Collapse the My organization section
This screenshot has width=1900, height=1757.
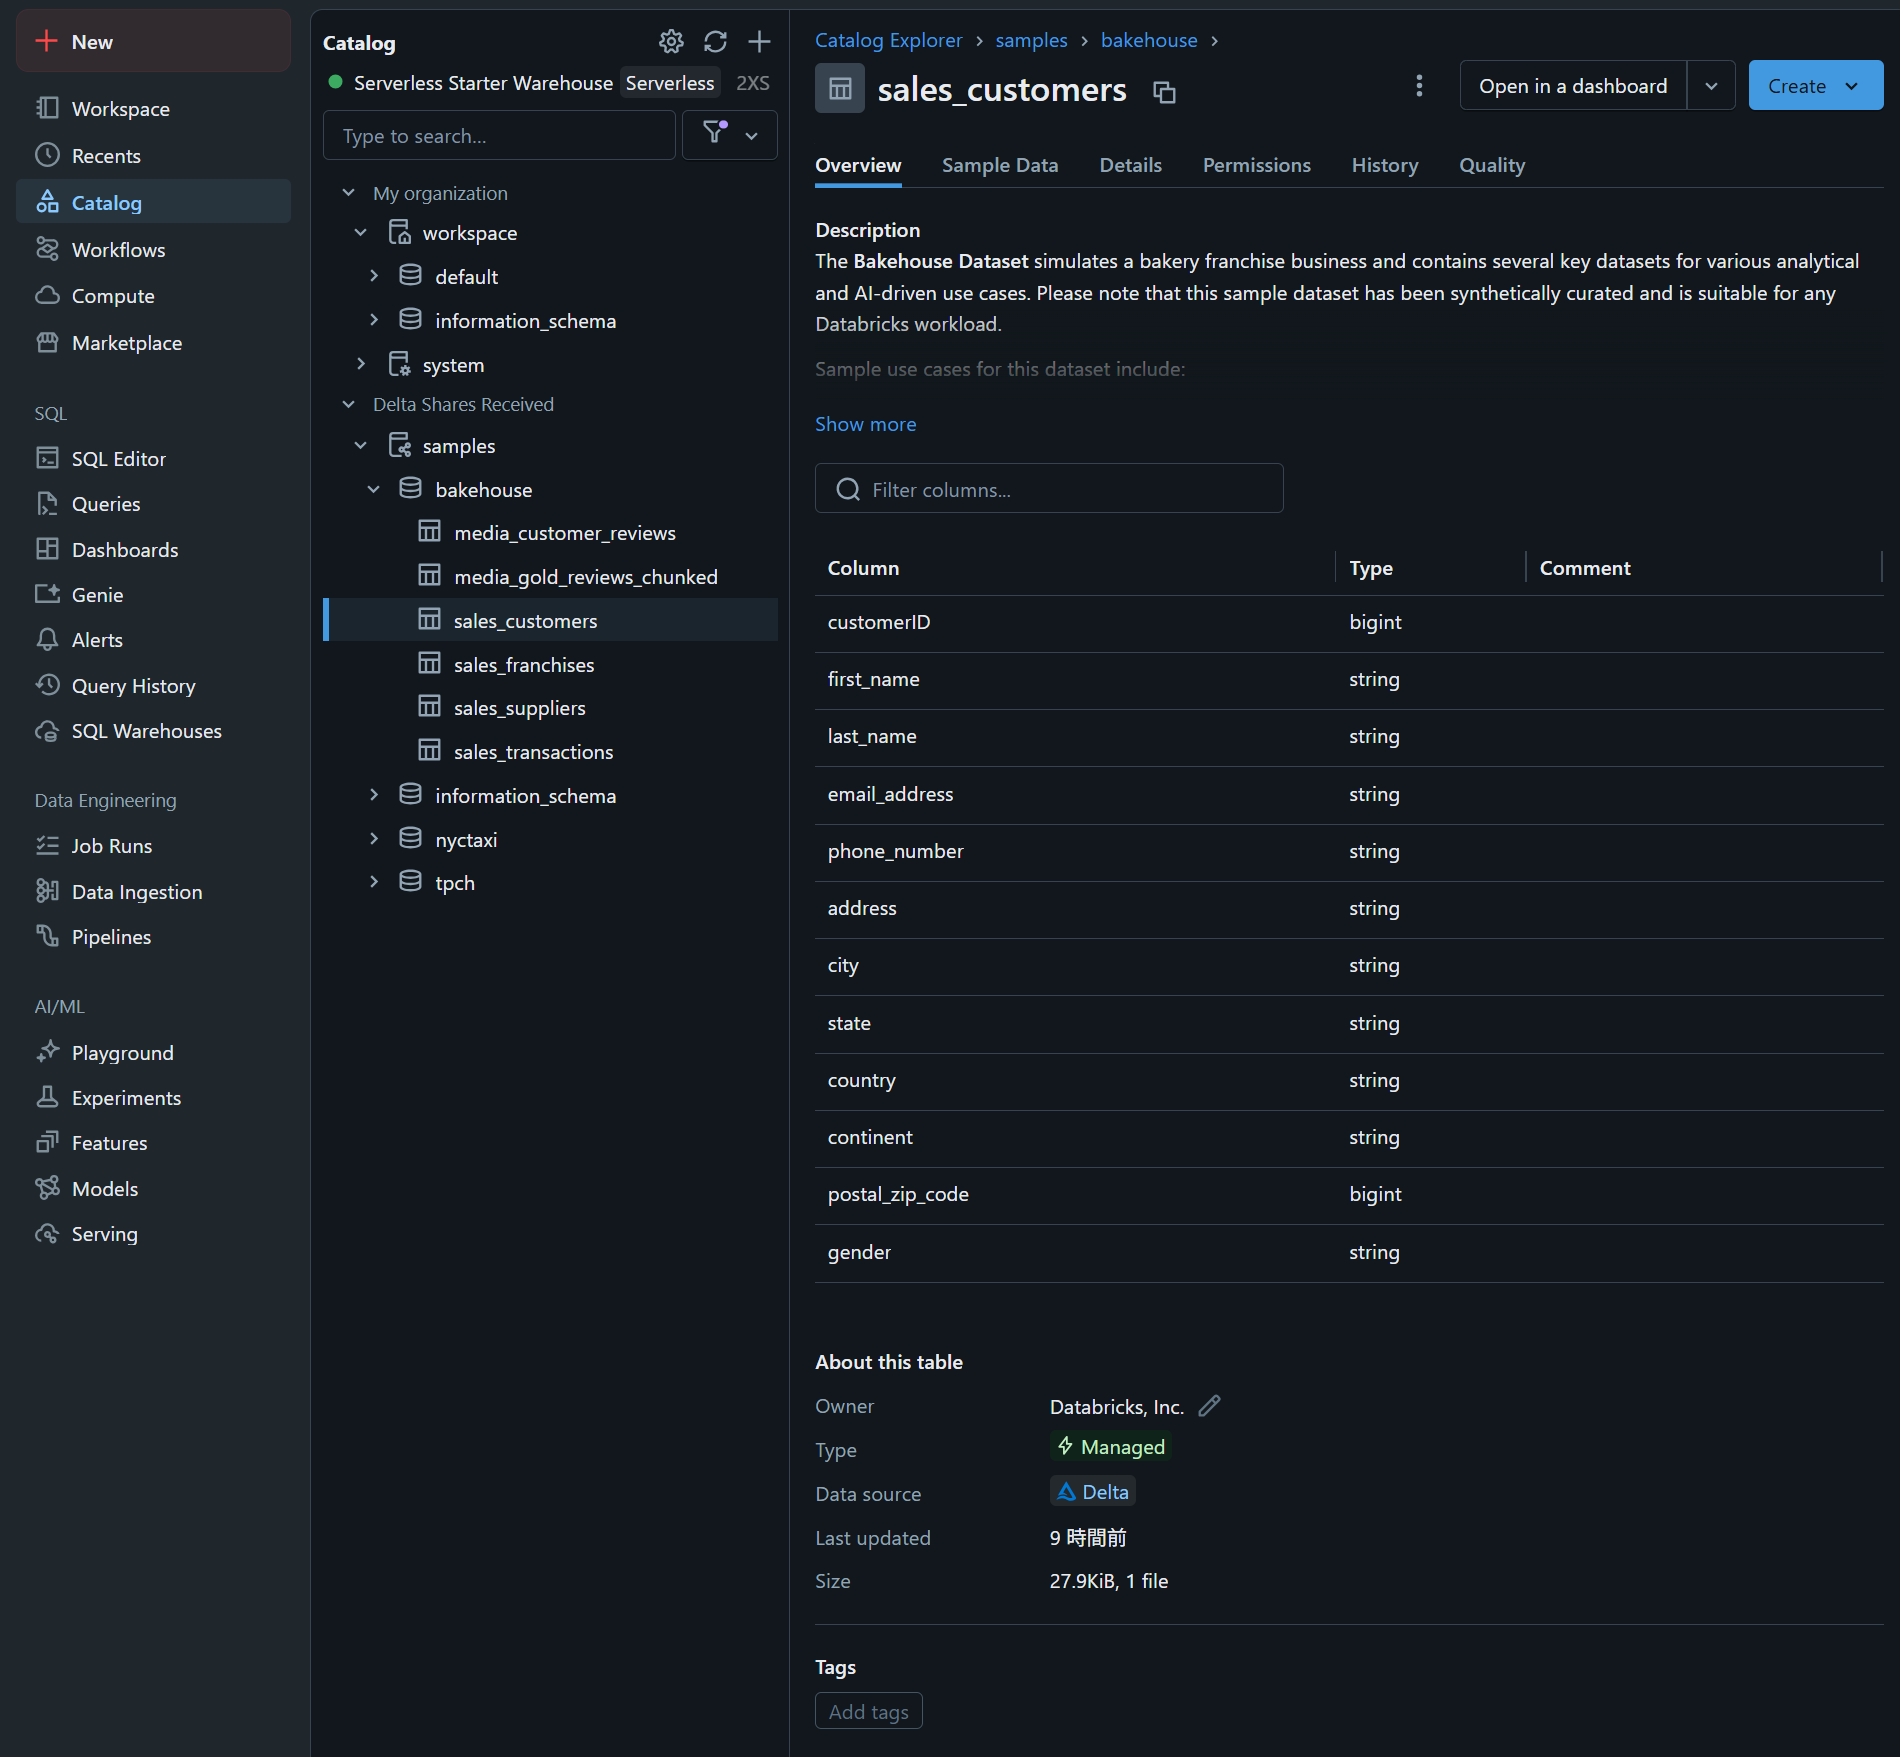click(x=348, y=192)
